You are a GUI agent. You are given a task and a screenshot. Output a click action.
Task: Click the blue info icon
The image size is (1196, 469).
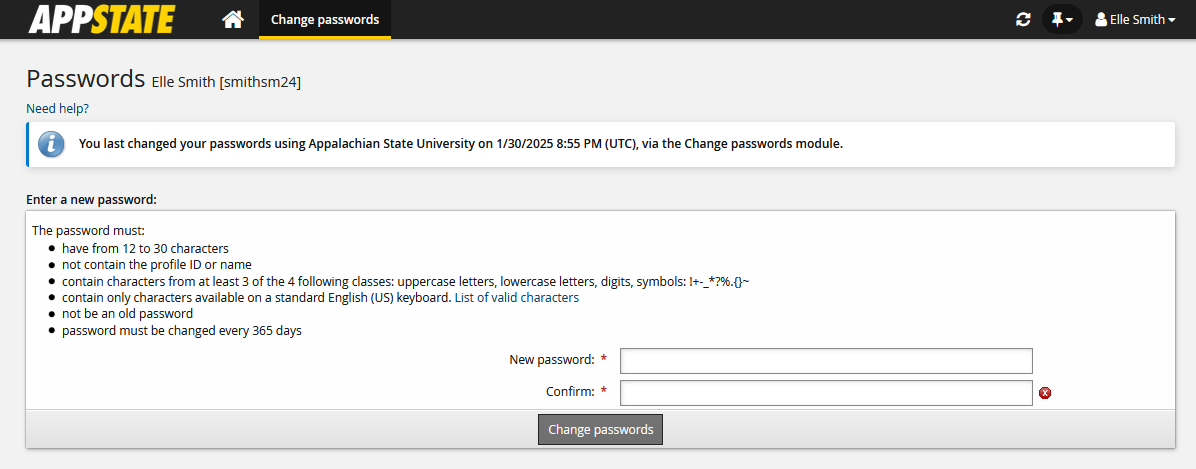(51, 143)
